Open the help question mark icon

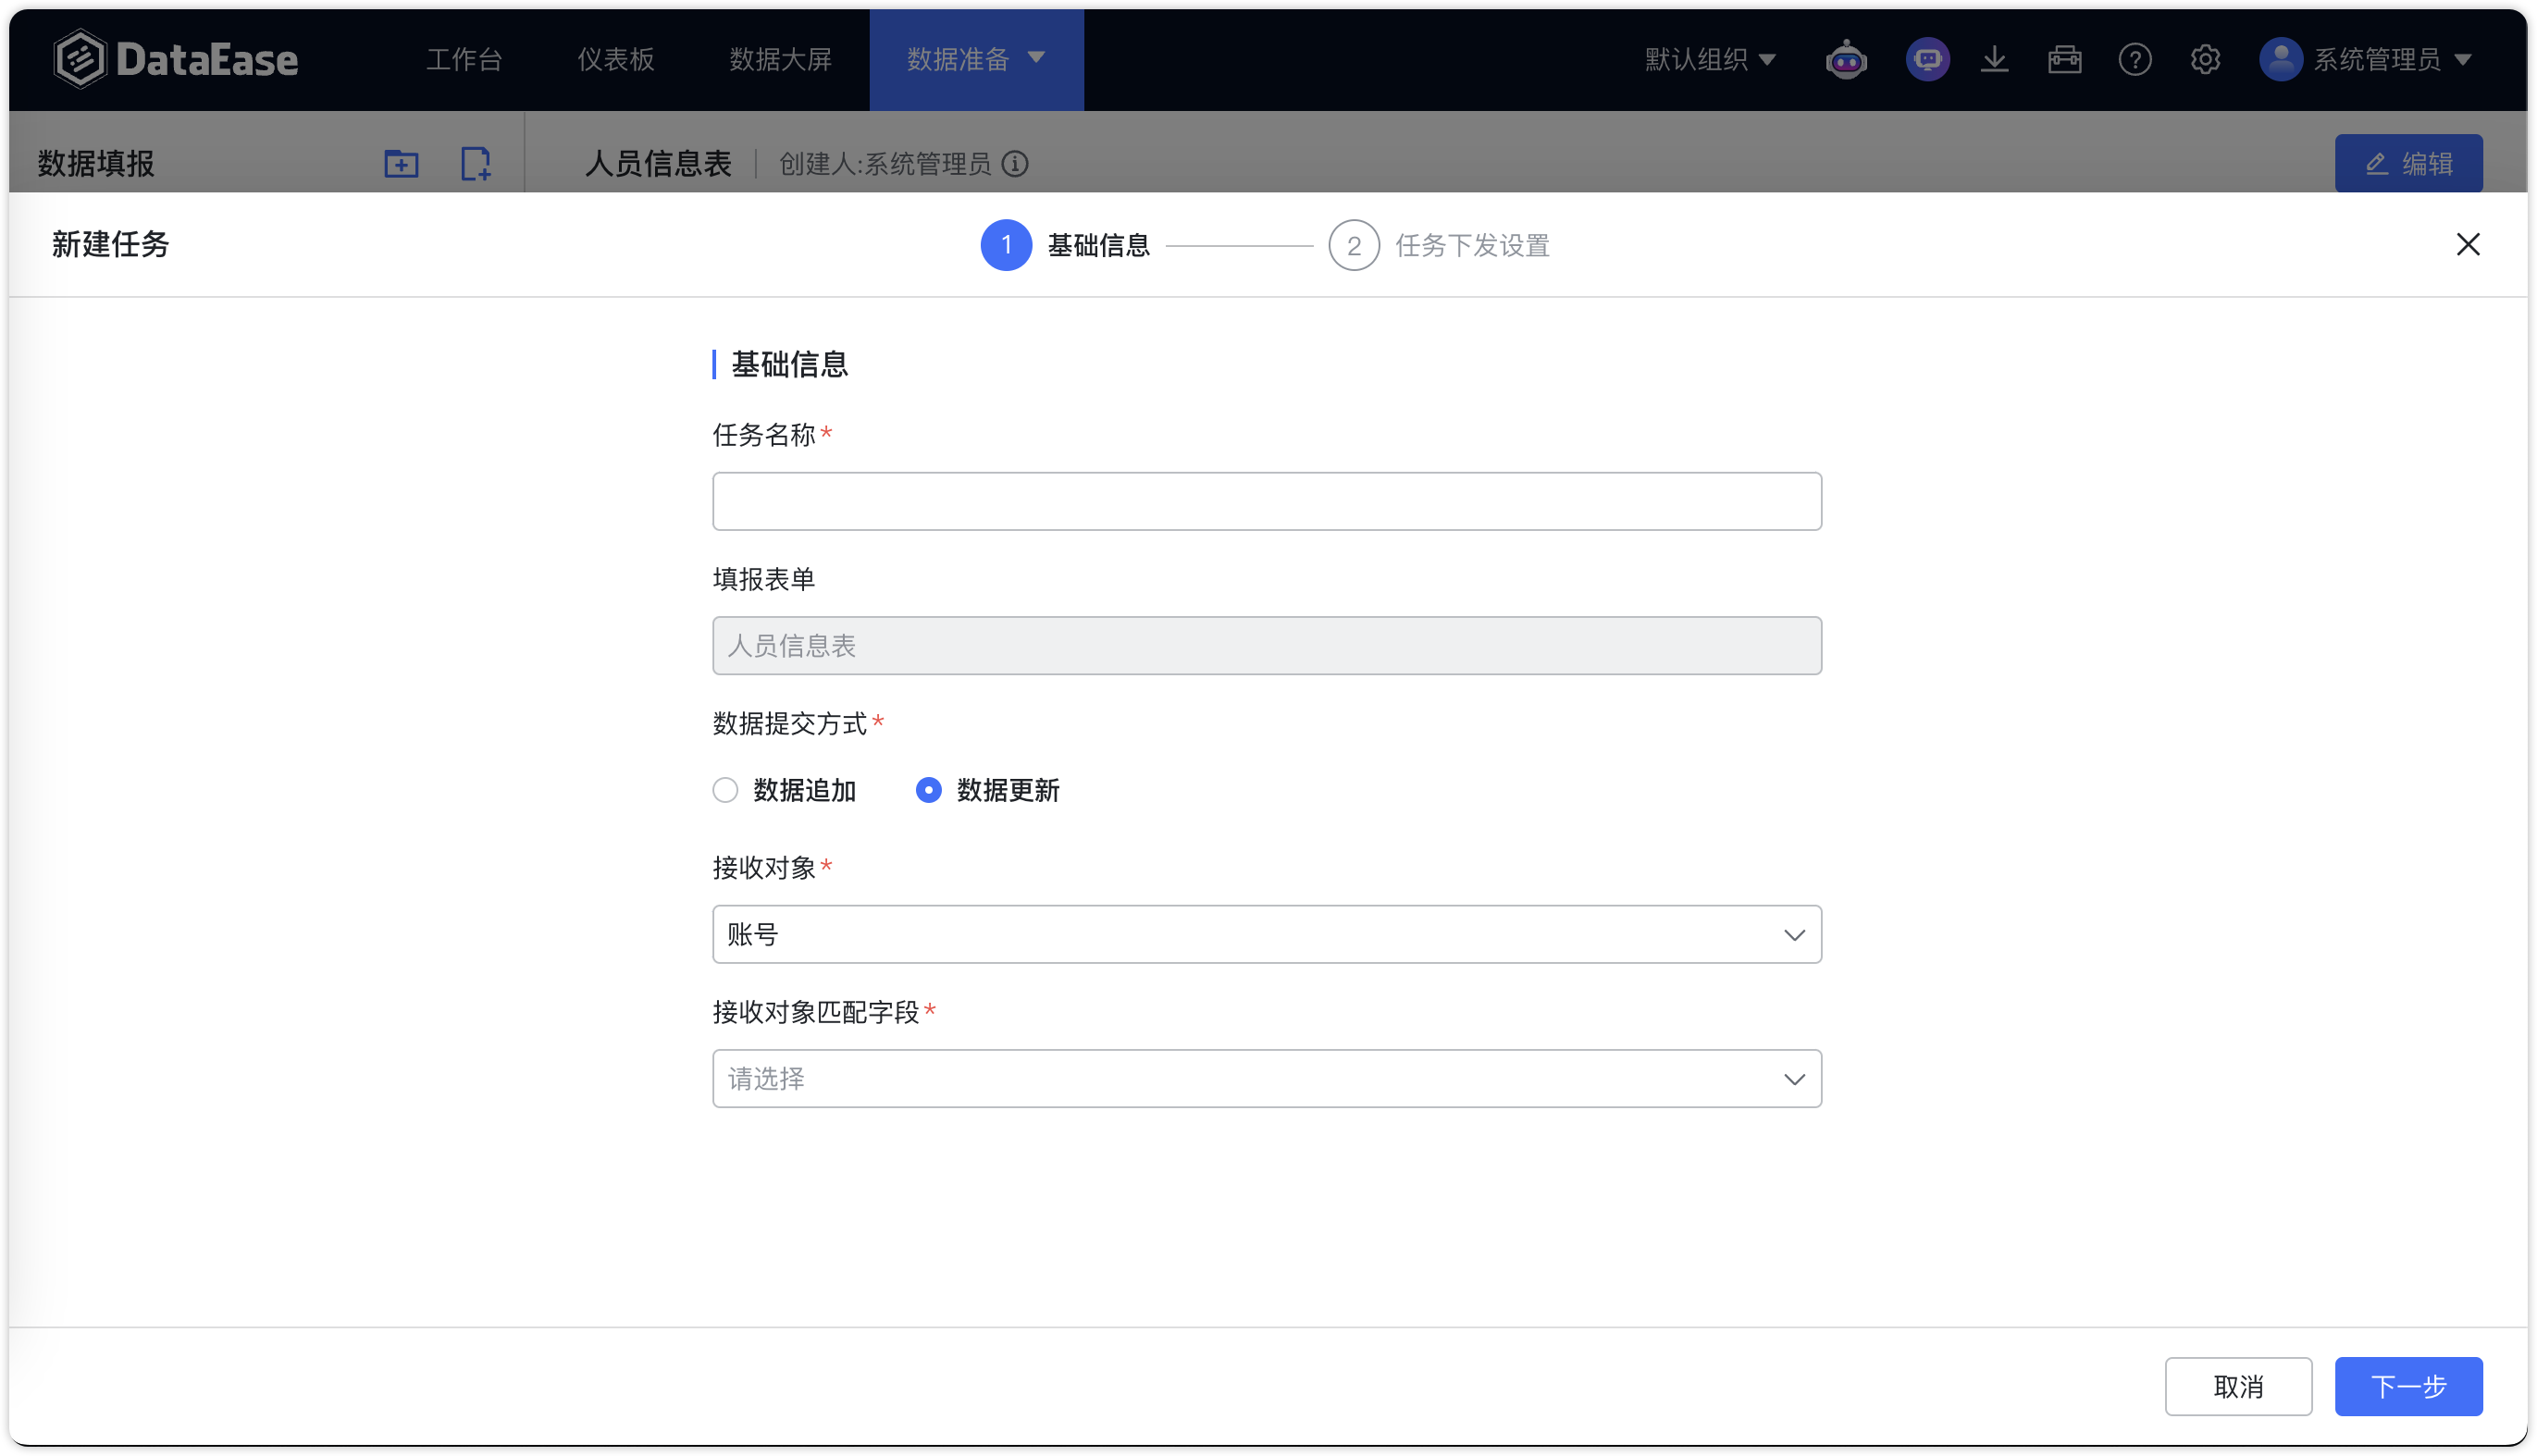pyautogui.click(x=2134, y=60)
